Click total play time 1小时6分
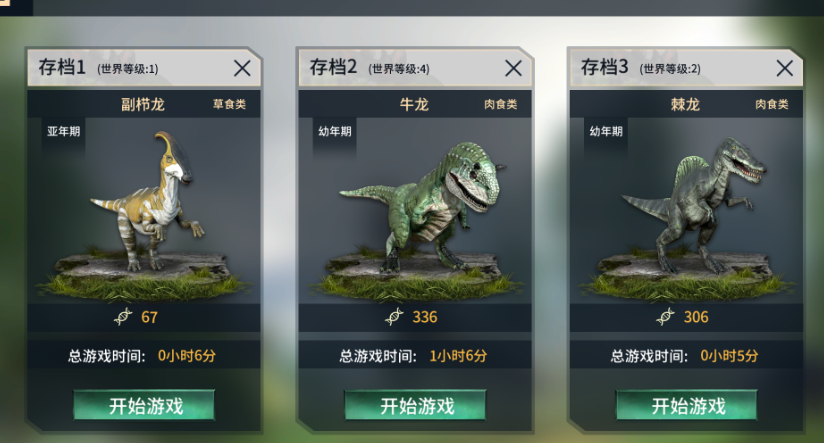This screenshot has width=824, height=443. coord(458,356)
